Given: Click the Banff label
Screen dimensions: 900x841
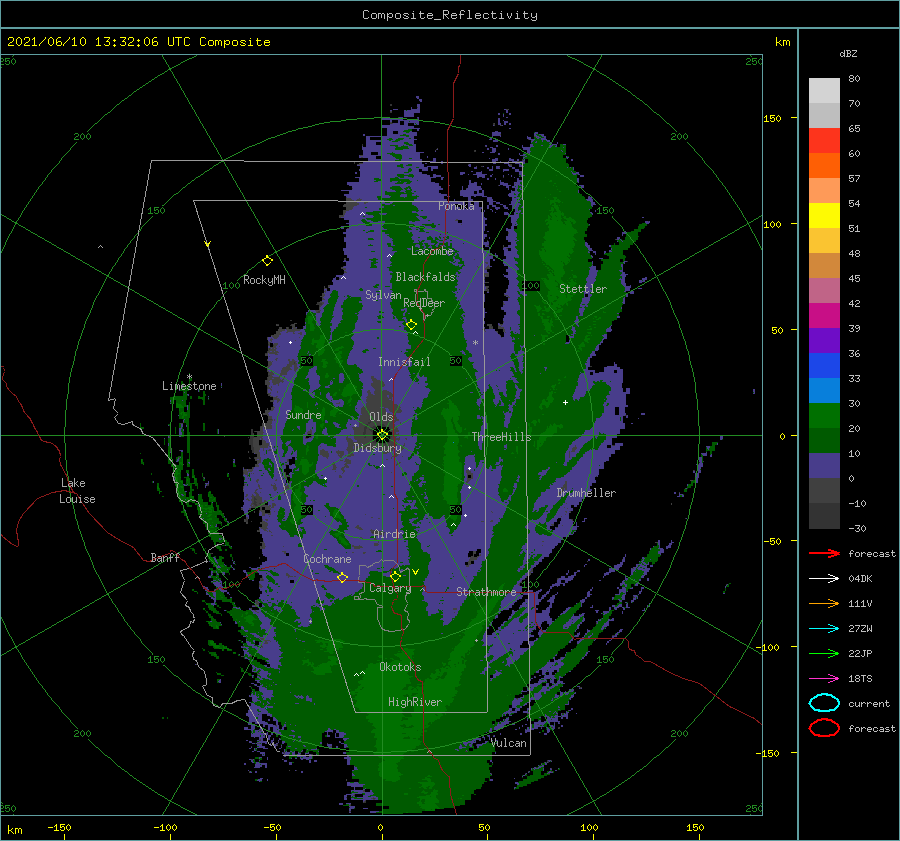Looking at the screenshot, I should click(x=165, y=557).
